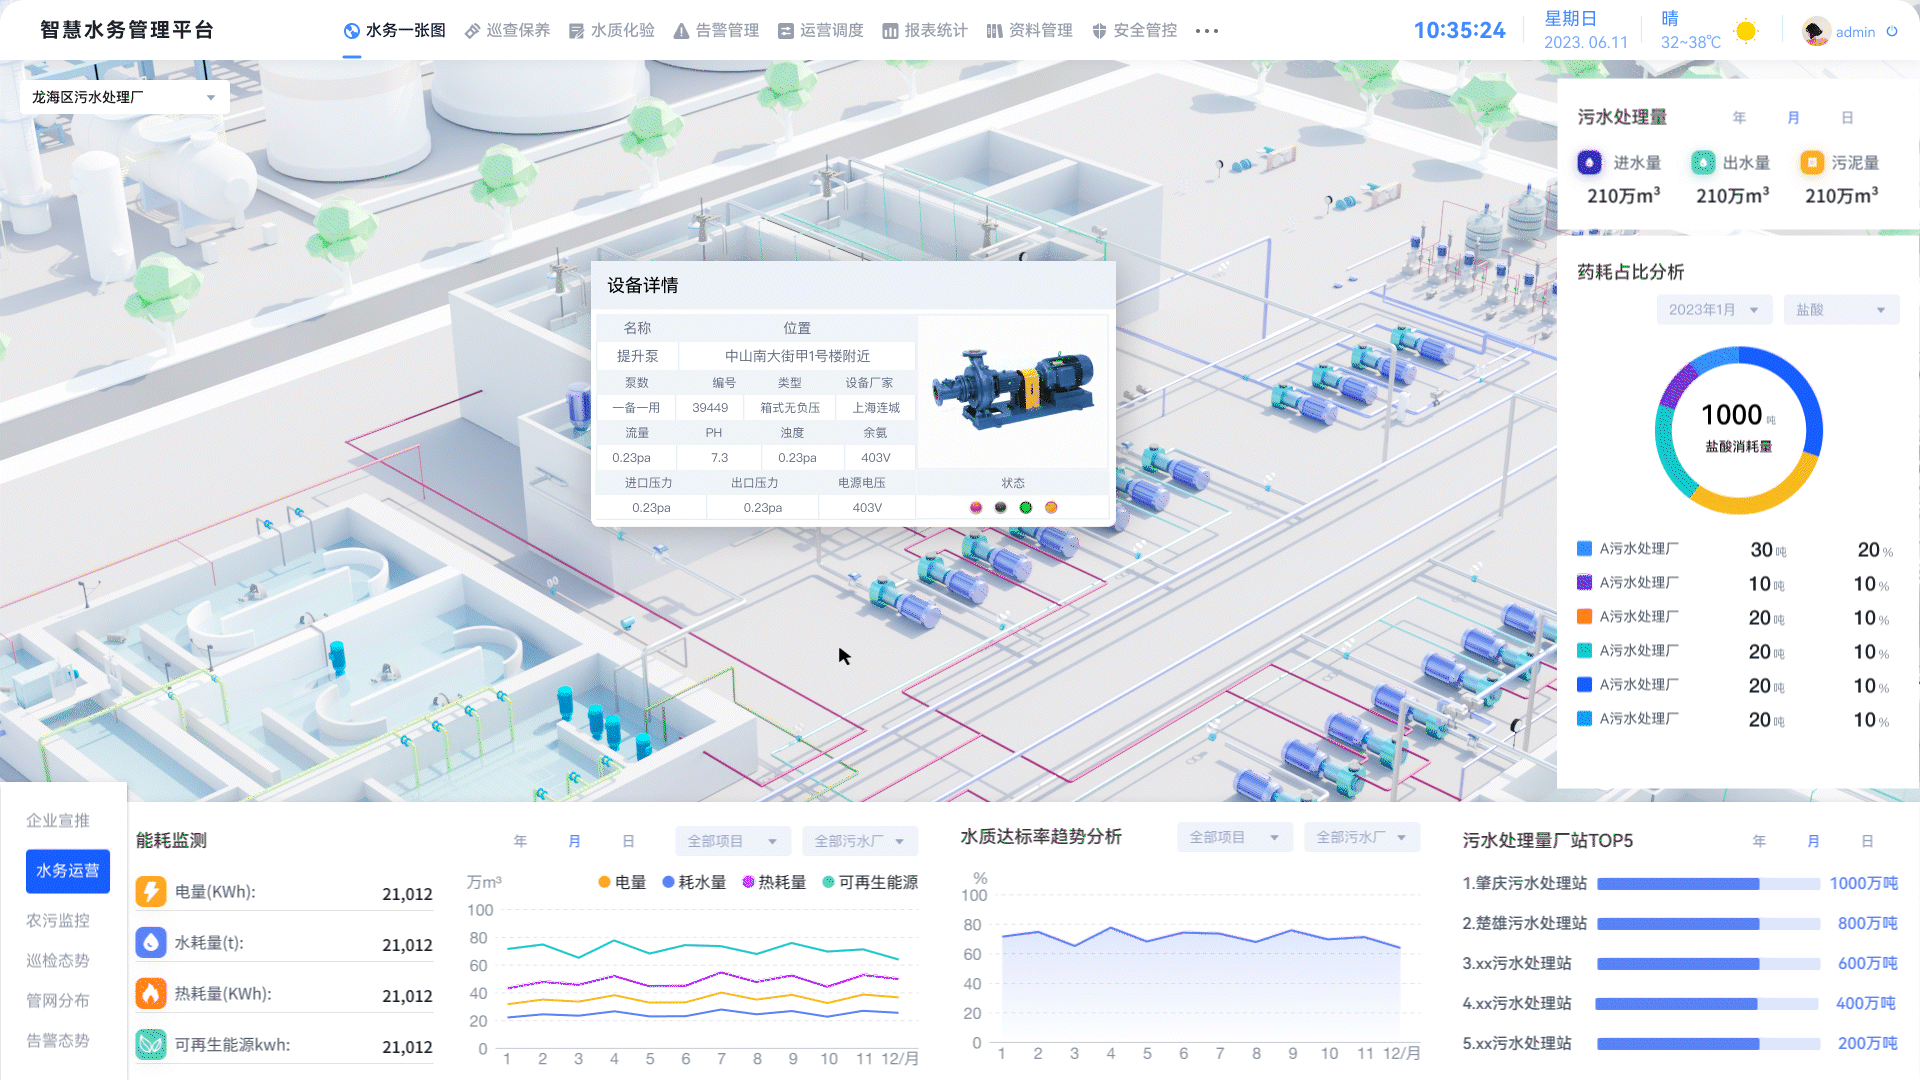Click the 肇庆污水处理站 progress bar

pos(1708,884)
